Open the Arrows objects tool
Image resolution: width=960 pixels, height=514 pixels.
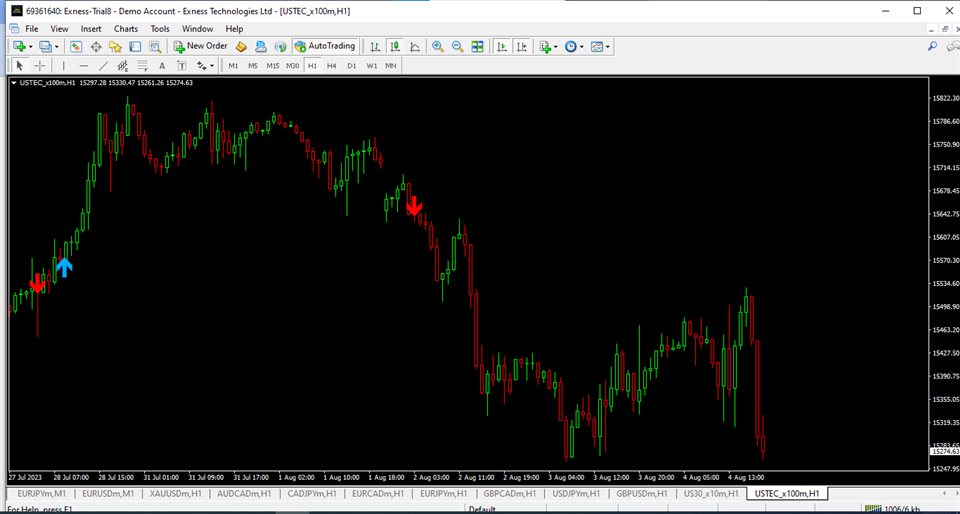click(201, 65)
